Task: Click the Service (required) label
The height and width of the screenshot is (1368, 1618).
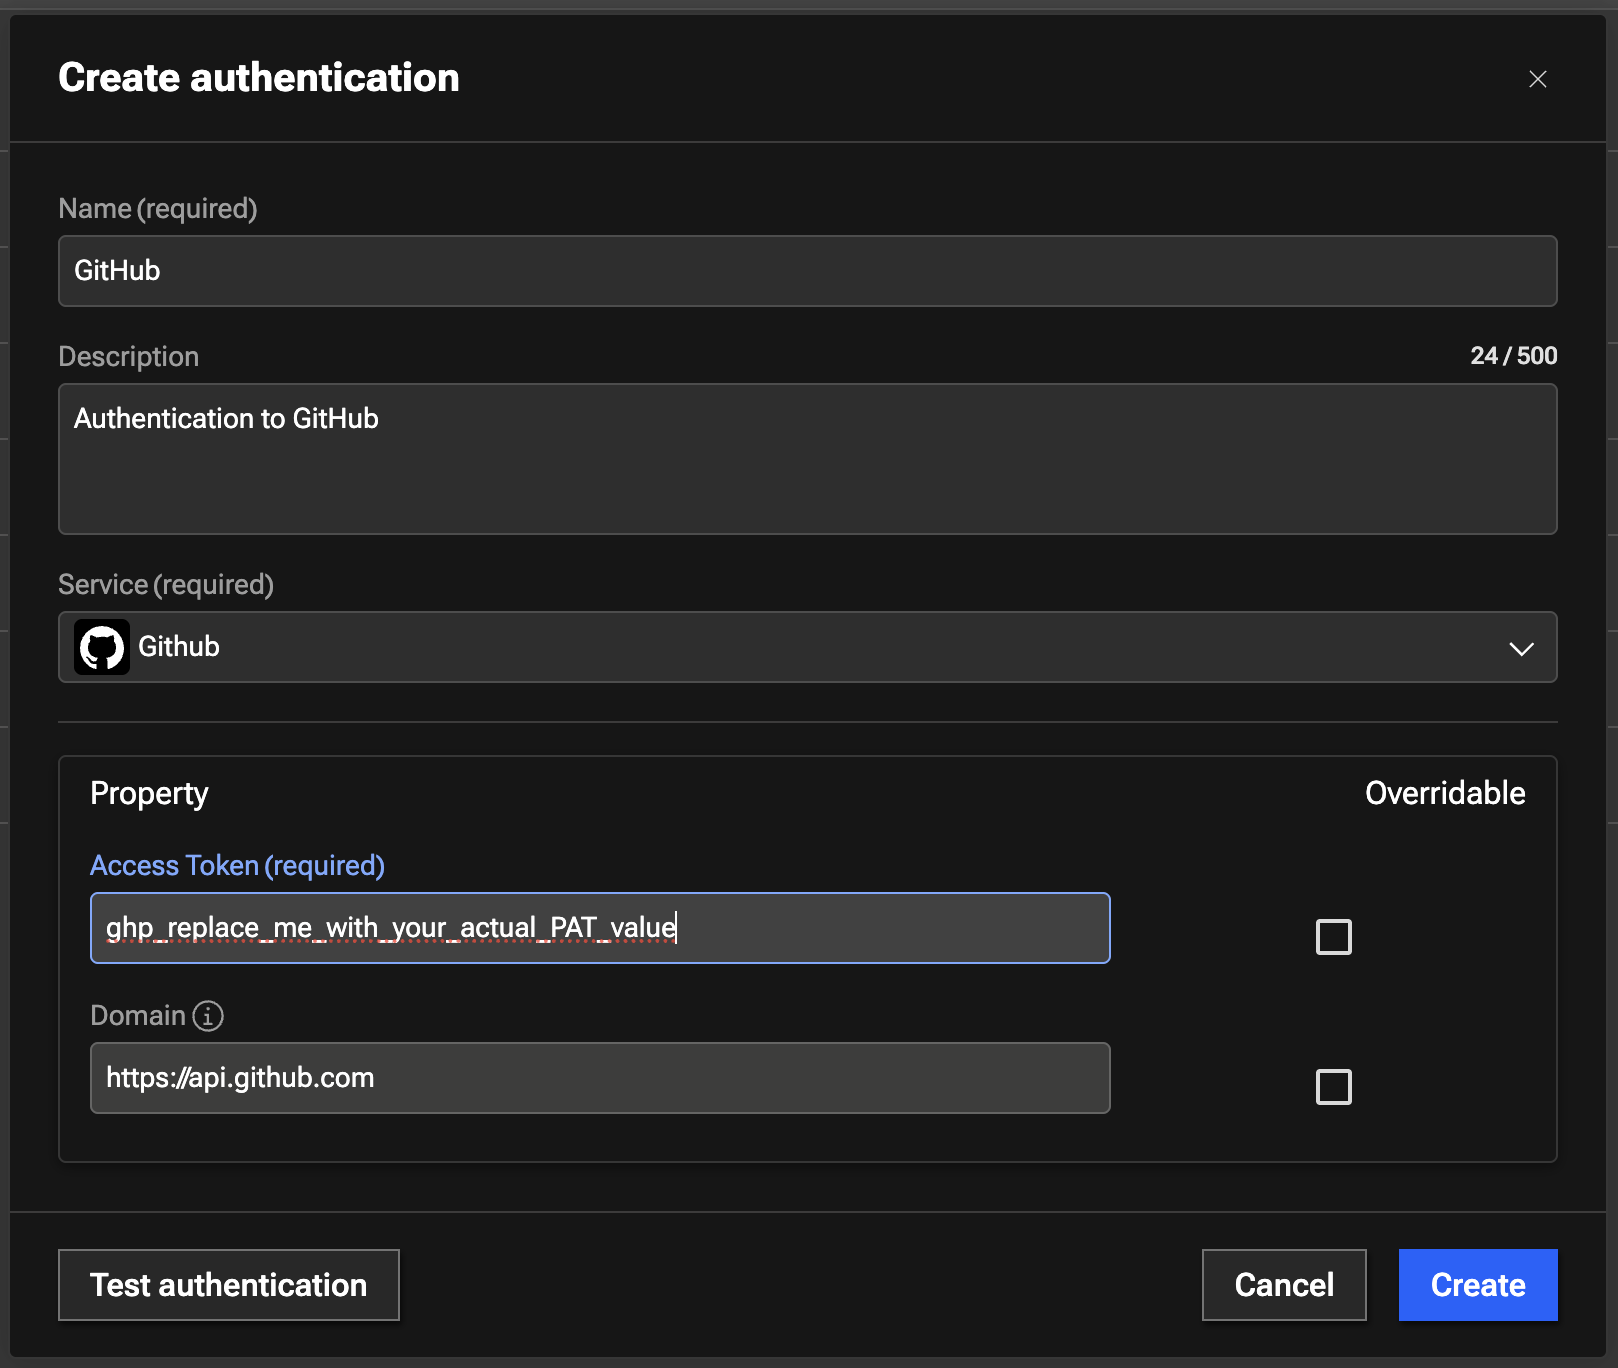Action: [x=166, y=584]
